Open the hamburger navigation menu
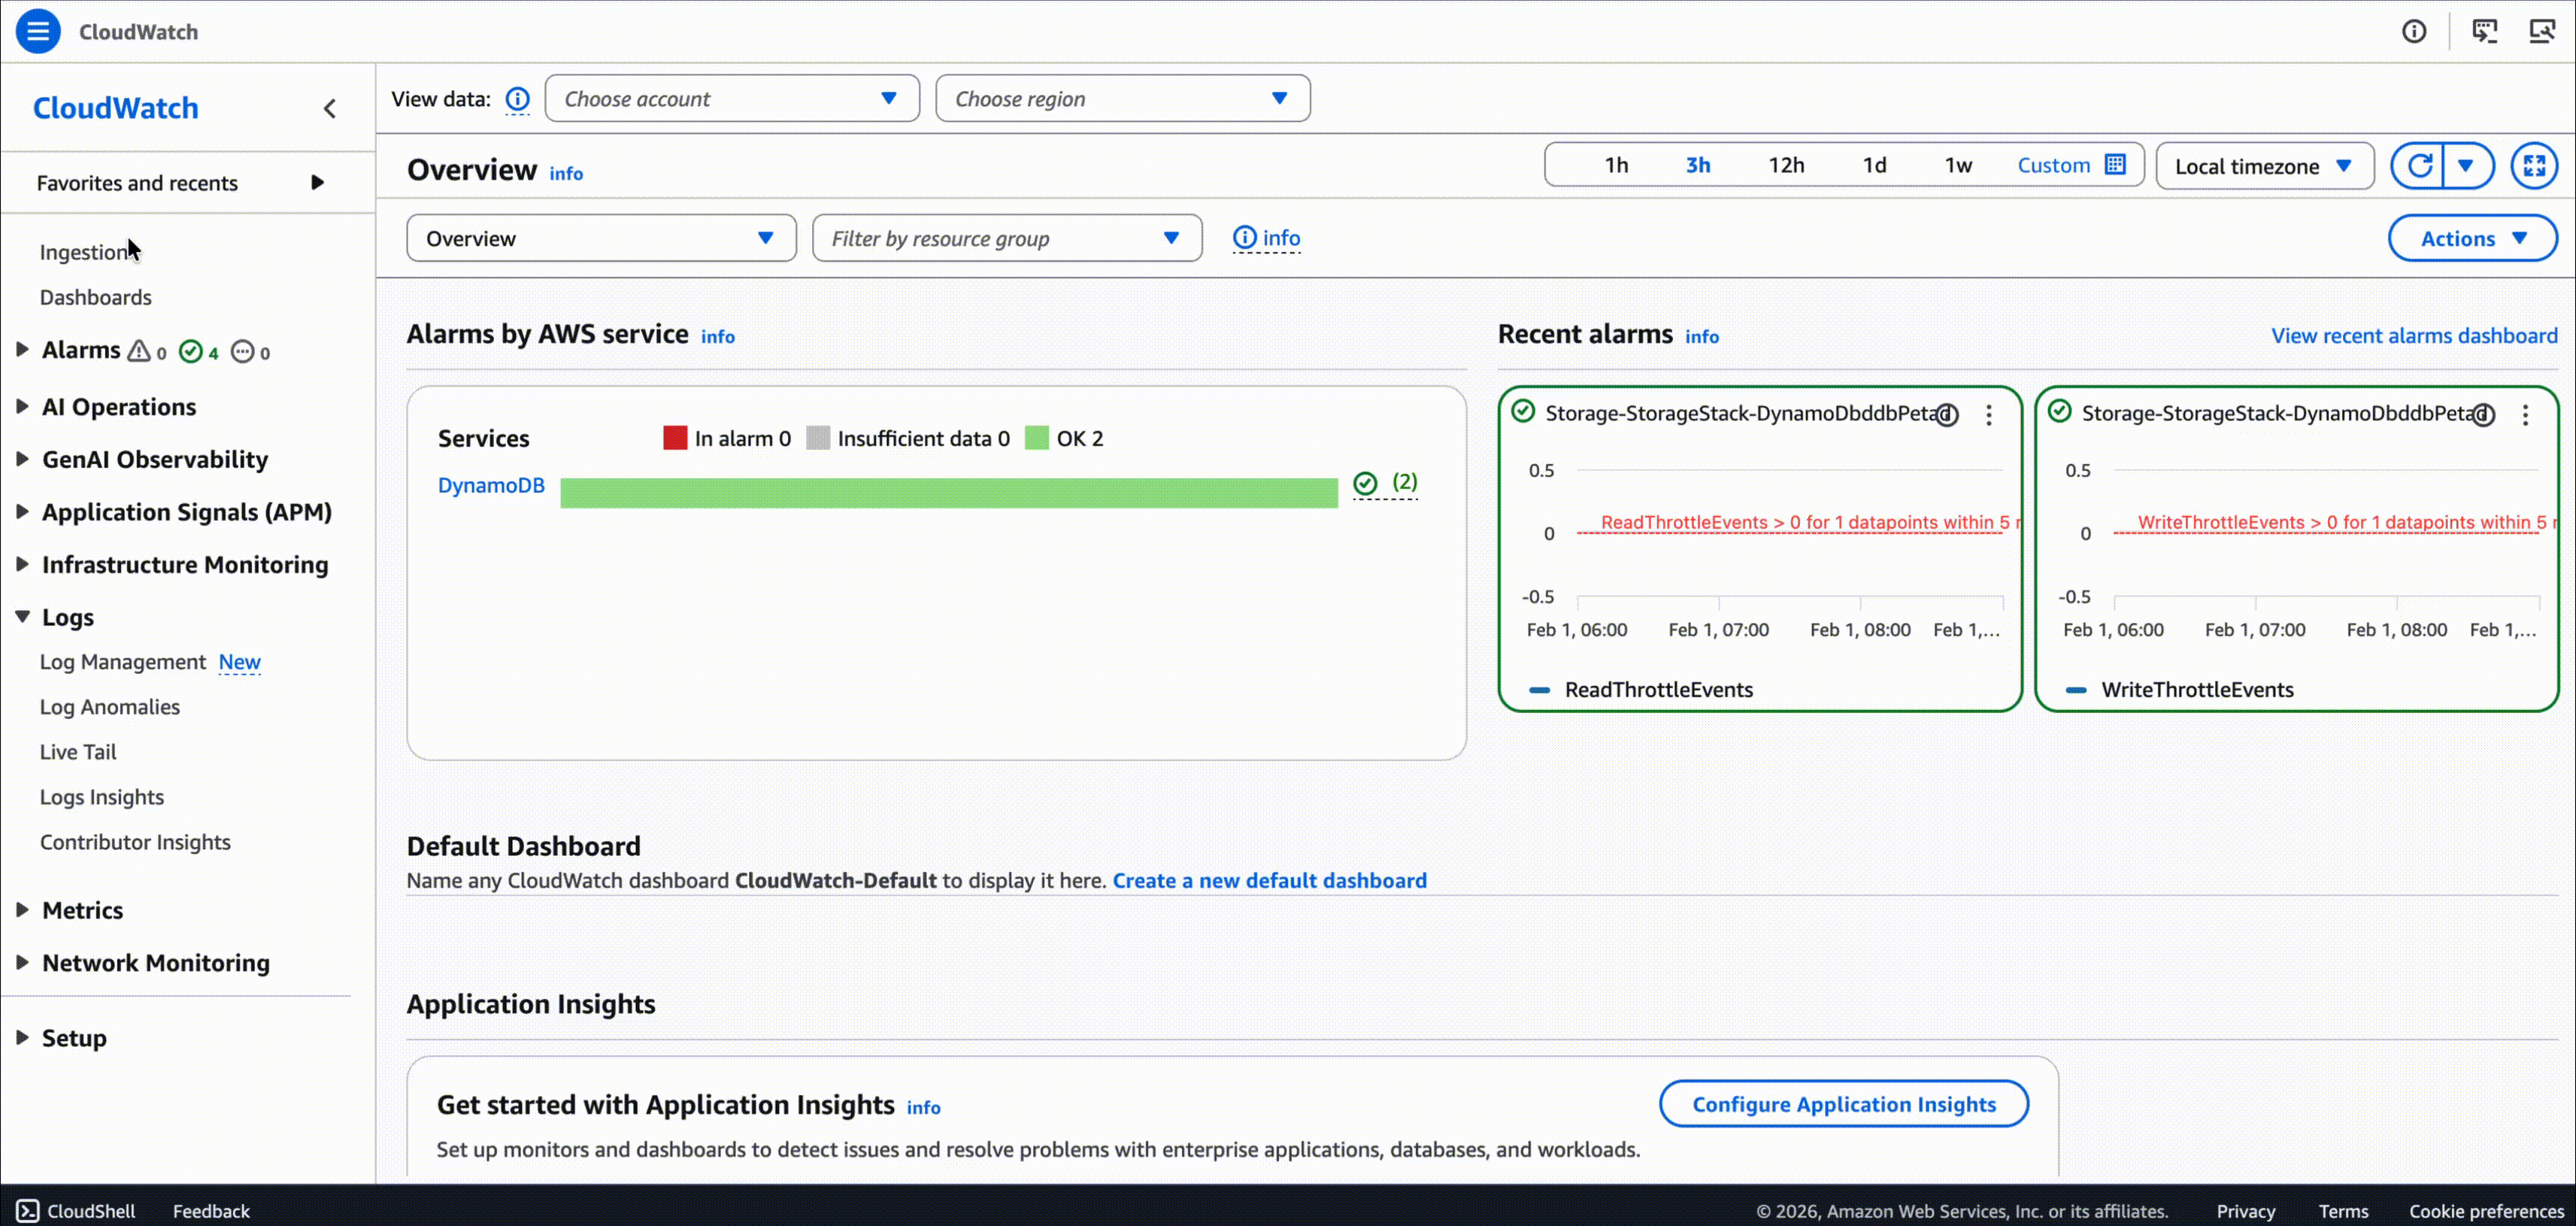 pyautogui.click(x=38, y=31)
